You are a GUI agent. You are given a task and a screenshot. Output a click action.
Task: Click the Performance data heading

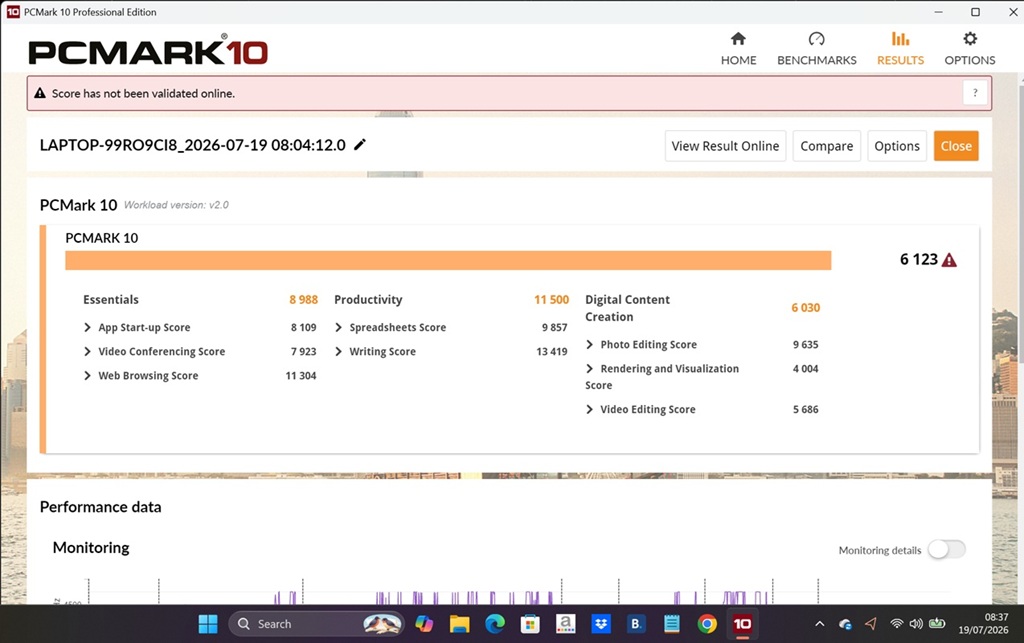100,507
